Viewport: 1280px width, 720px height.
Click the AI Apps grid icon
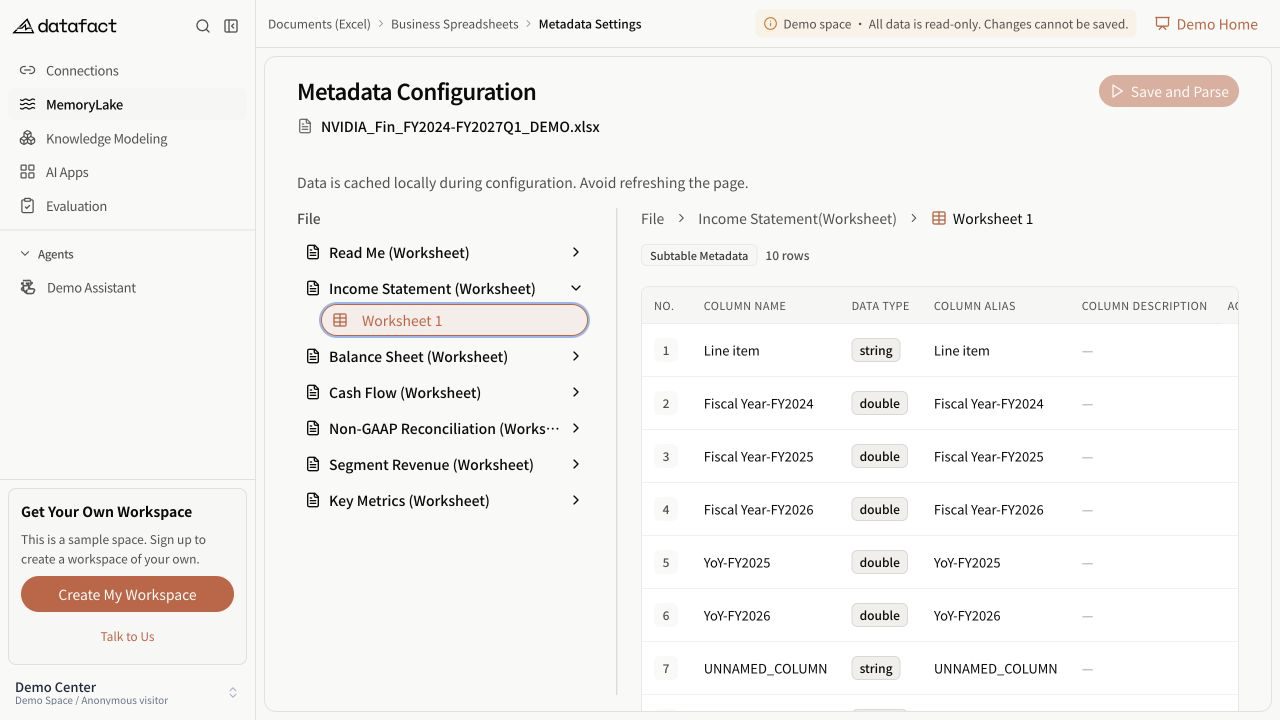coord(27,173)
